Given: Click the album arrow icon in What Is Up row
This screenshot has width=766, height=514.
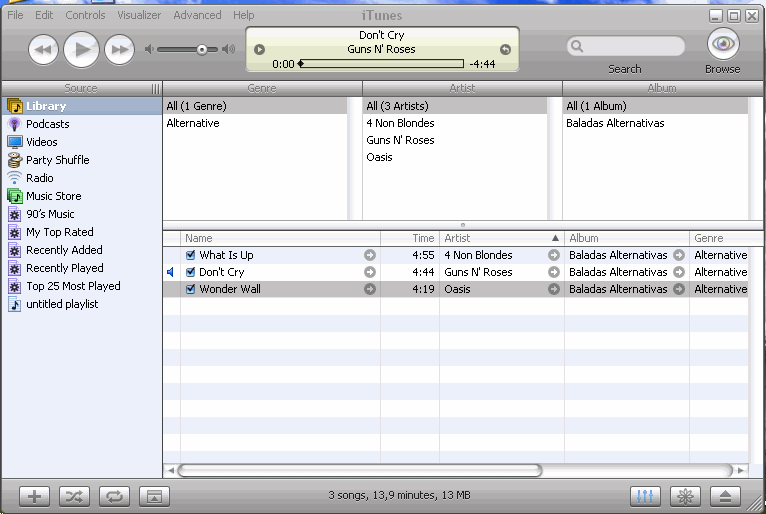Looking at the screenshot, I should 679,255.
